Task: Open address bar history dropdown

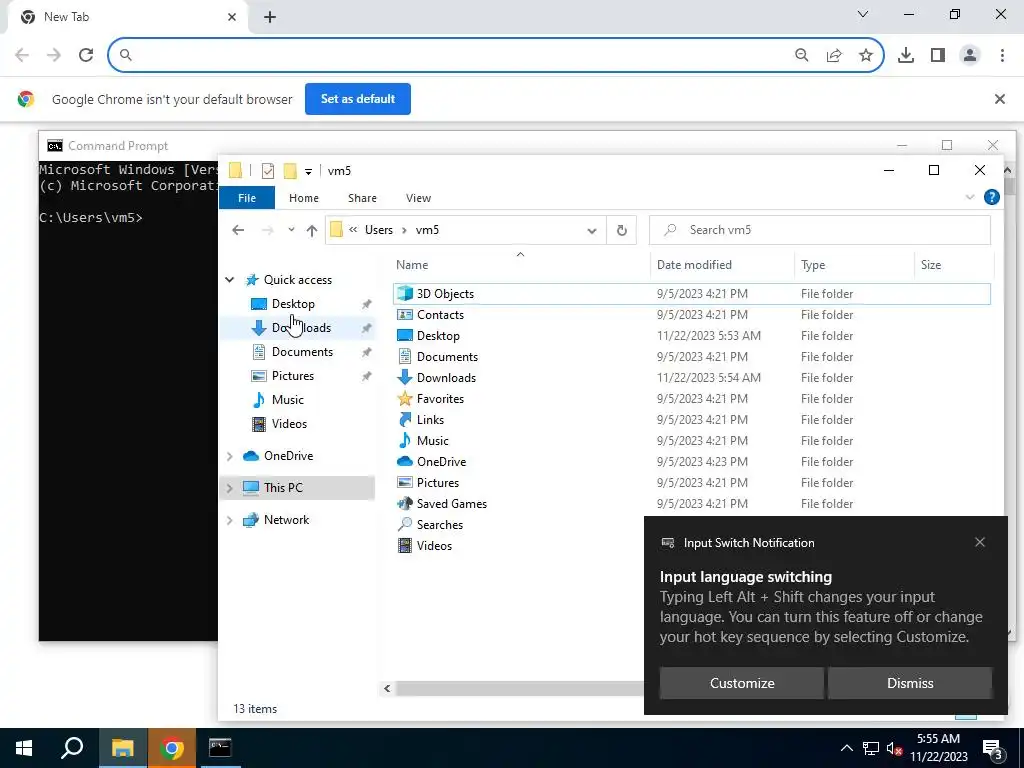Action: point(592,231)
